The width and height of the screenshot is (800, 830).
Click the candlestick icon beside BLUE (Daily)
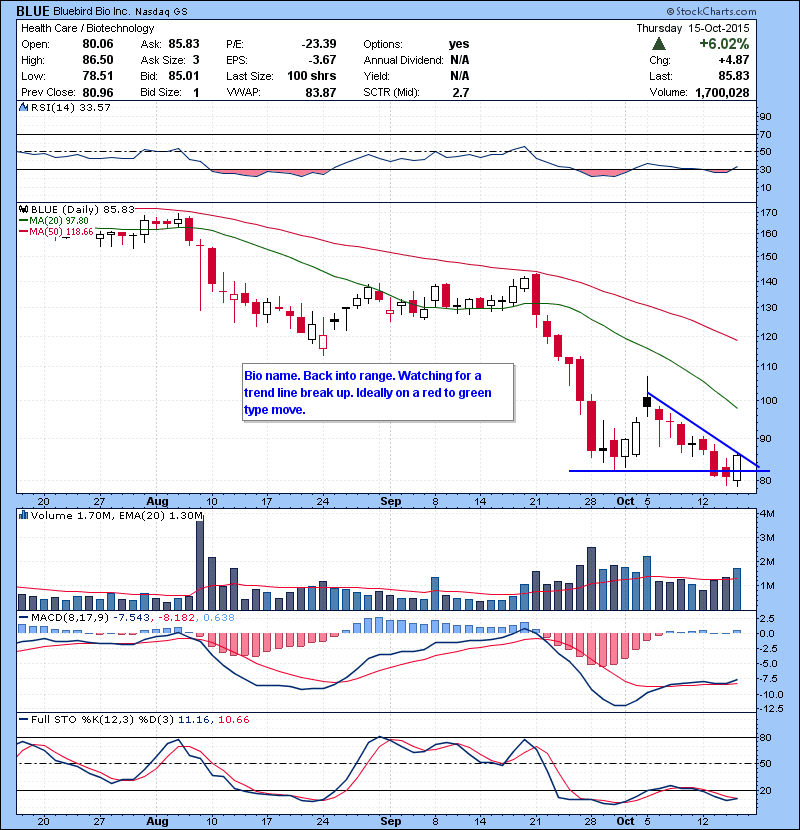(23, 209)
